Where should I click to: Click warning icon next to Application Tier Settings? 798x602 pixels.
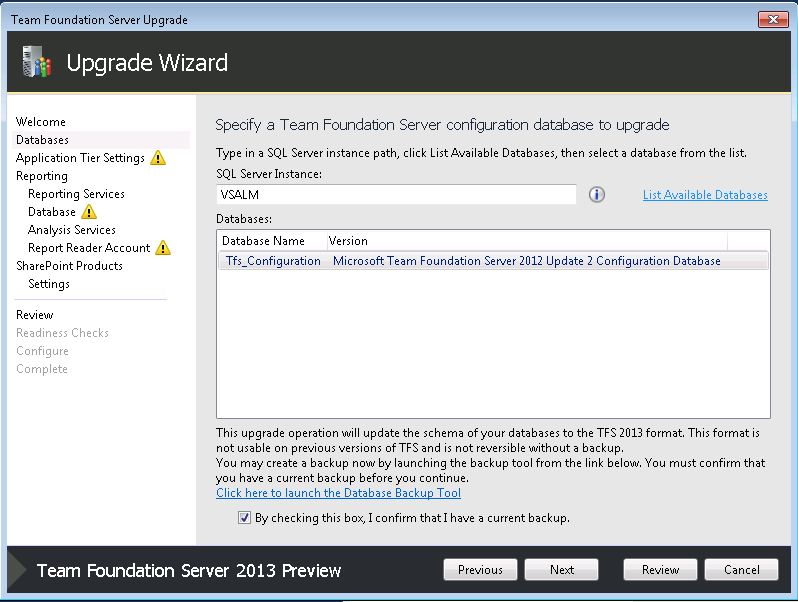[x=158, y=158]
